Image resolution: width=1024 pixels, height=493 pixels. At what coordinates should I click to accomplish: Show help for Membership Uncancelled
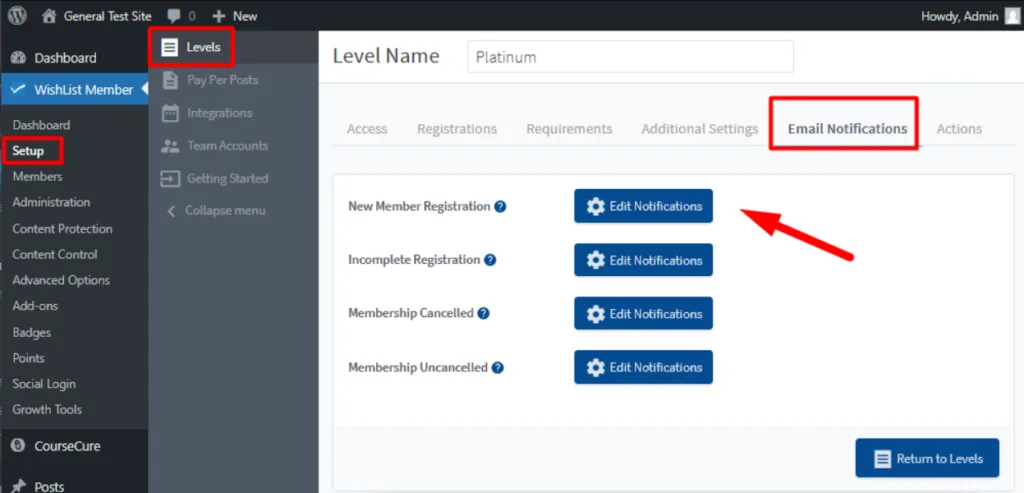pos(498,368)
